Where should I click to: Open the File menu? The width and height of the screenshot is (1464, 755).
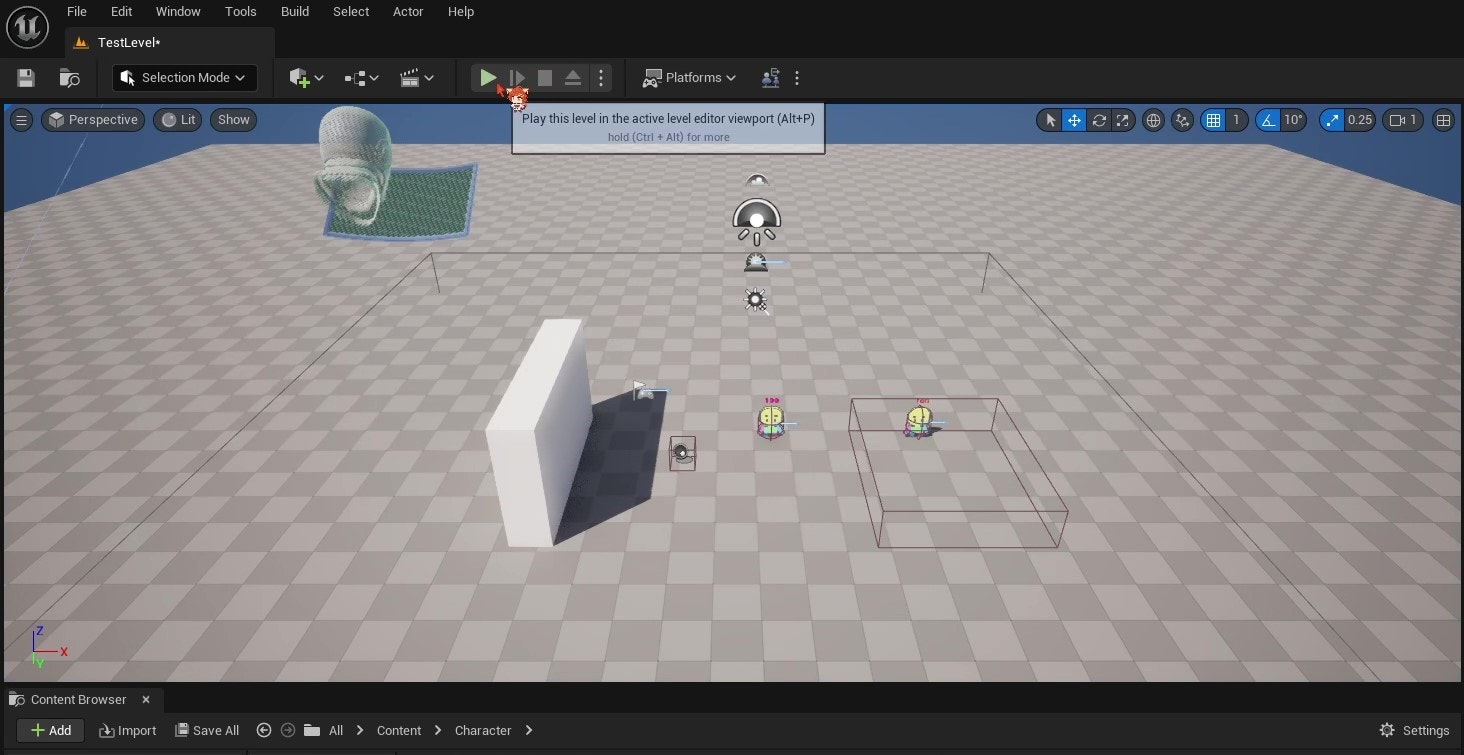pos(77,12)
